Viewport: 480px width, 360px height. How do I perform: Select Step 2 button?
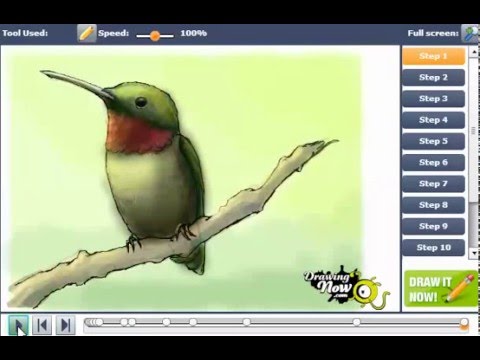(x=433, y=77)
